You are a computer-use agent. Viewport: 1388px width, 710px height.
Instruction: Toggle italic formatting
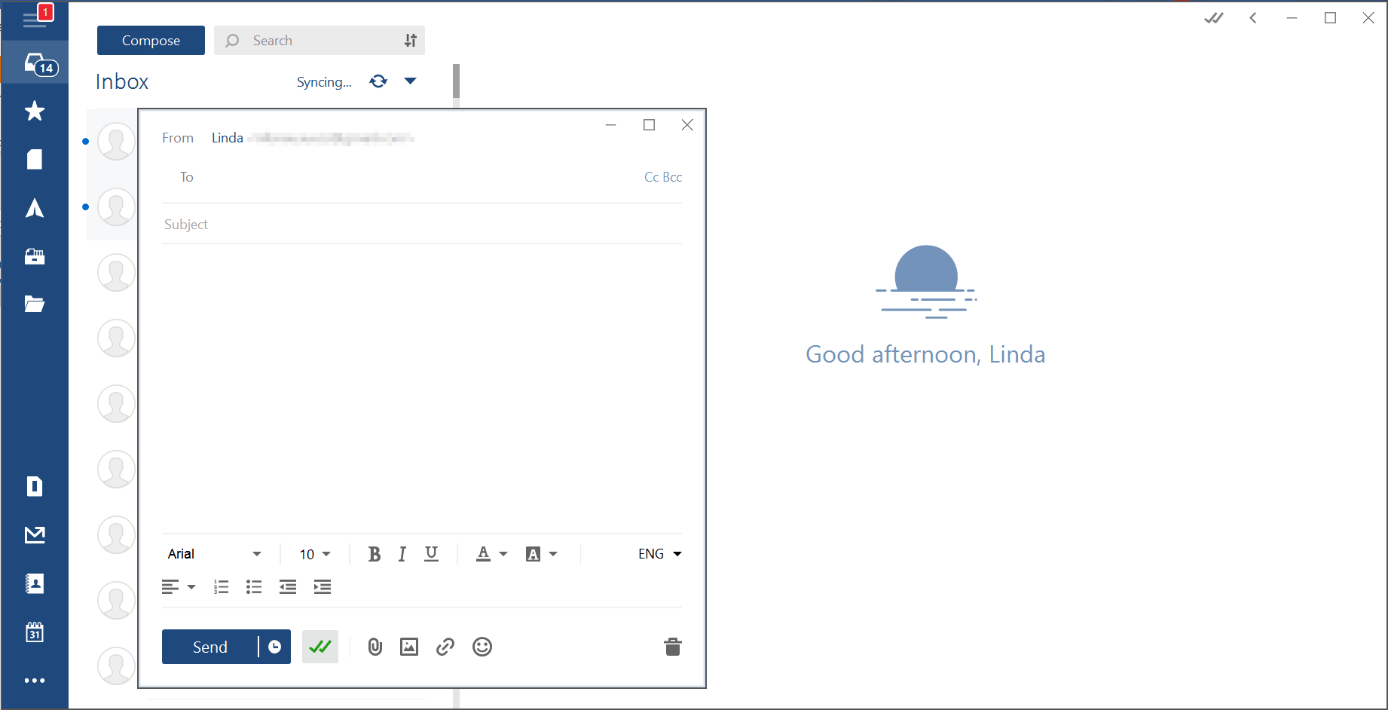[x=402, y=553]
